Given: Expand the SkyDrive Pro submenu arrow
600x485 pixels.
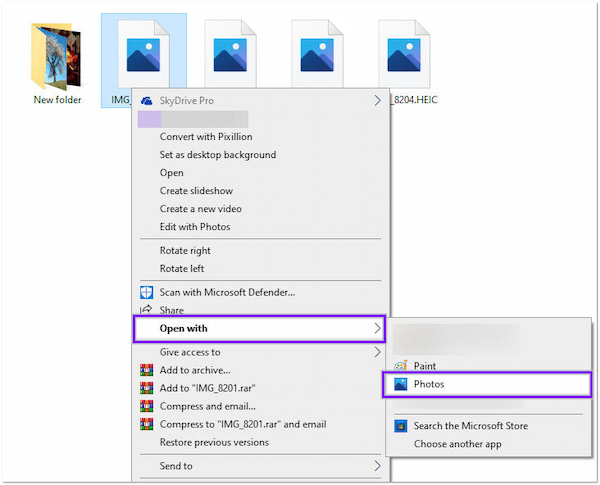Looking at the screenshot, I should tap(377, 101).
